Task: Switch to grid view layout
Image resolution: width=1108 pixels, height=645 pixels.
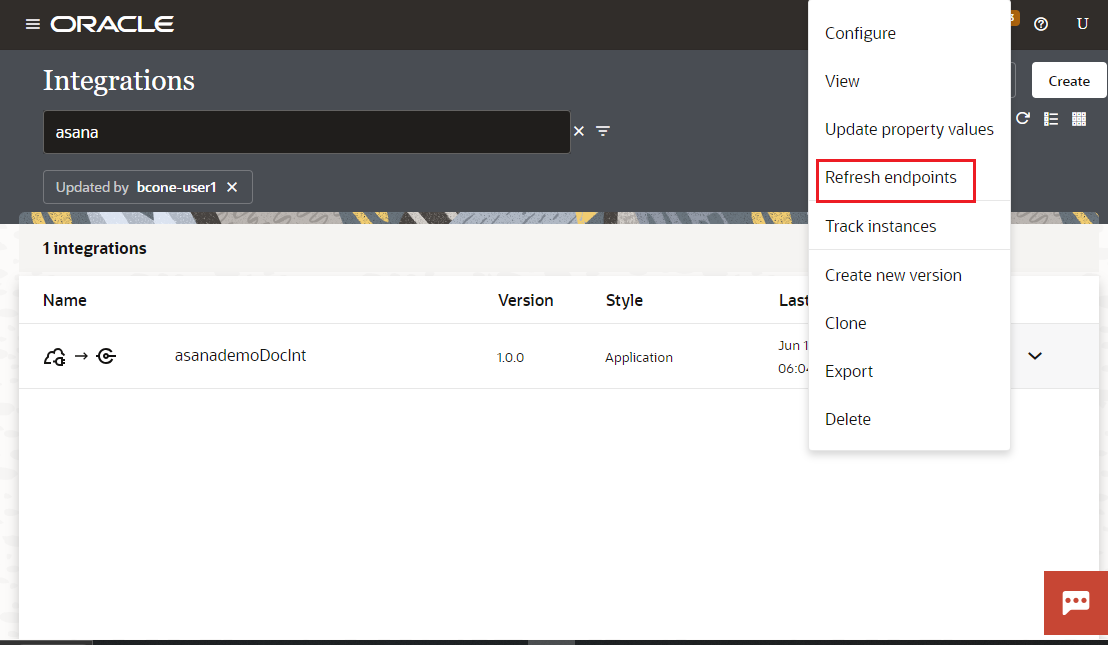Action: pyautogui.click(x=1079, y=118)
